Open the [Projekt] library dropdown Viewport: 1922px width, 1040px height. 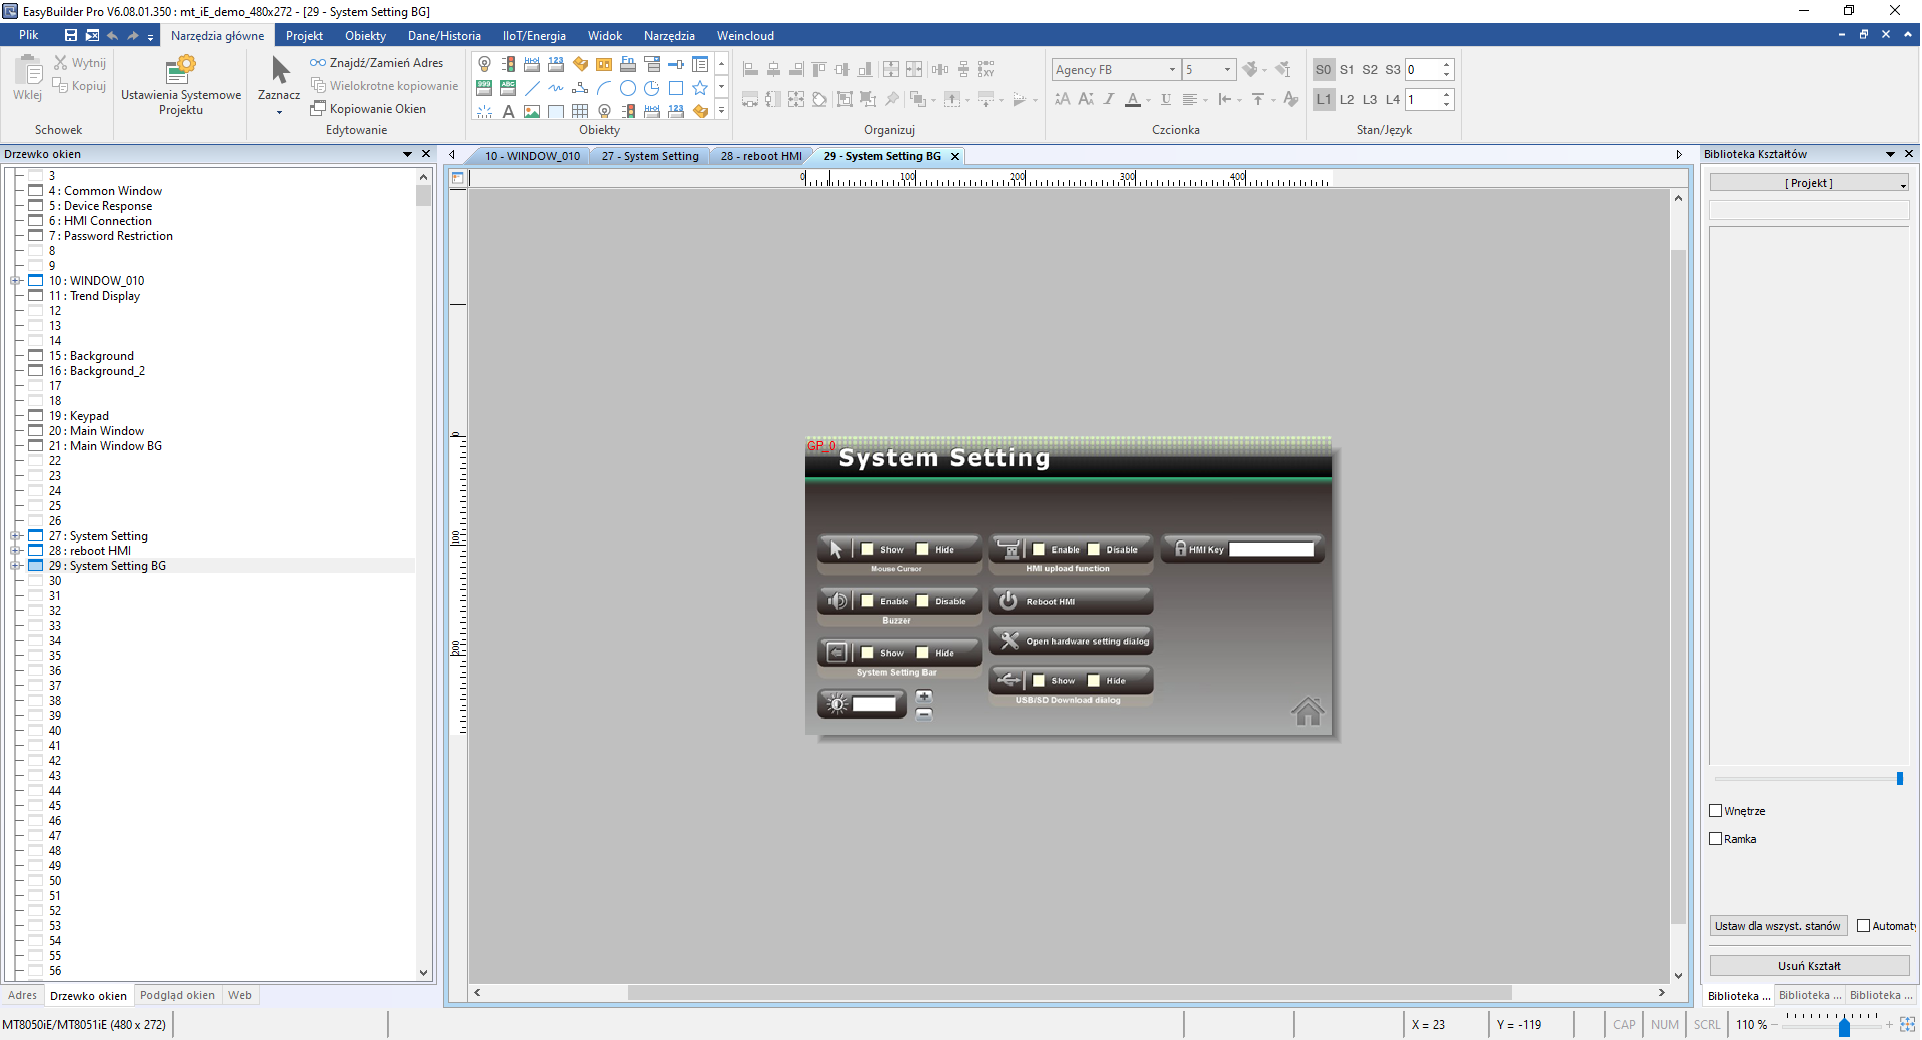point(1809,183)
